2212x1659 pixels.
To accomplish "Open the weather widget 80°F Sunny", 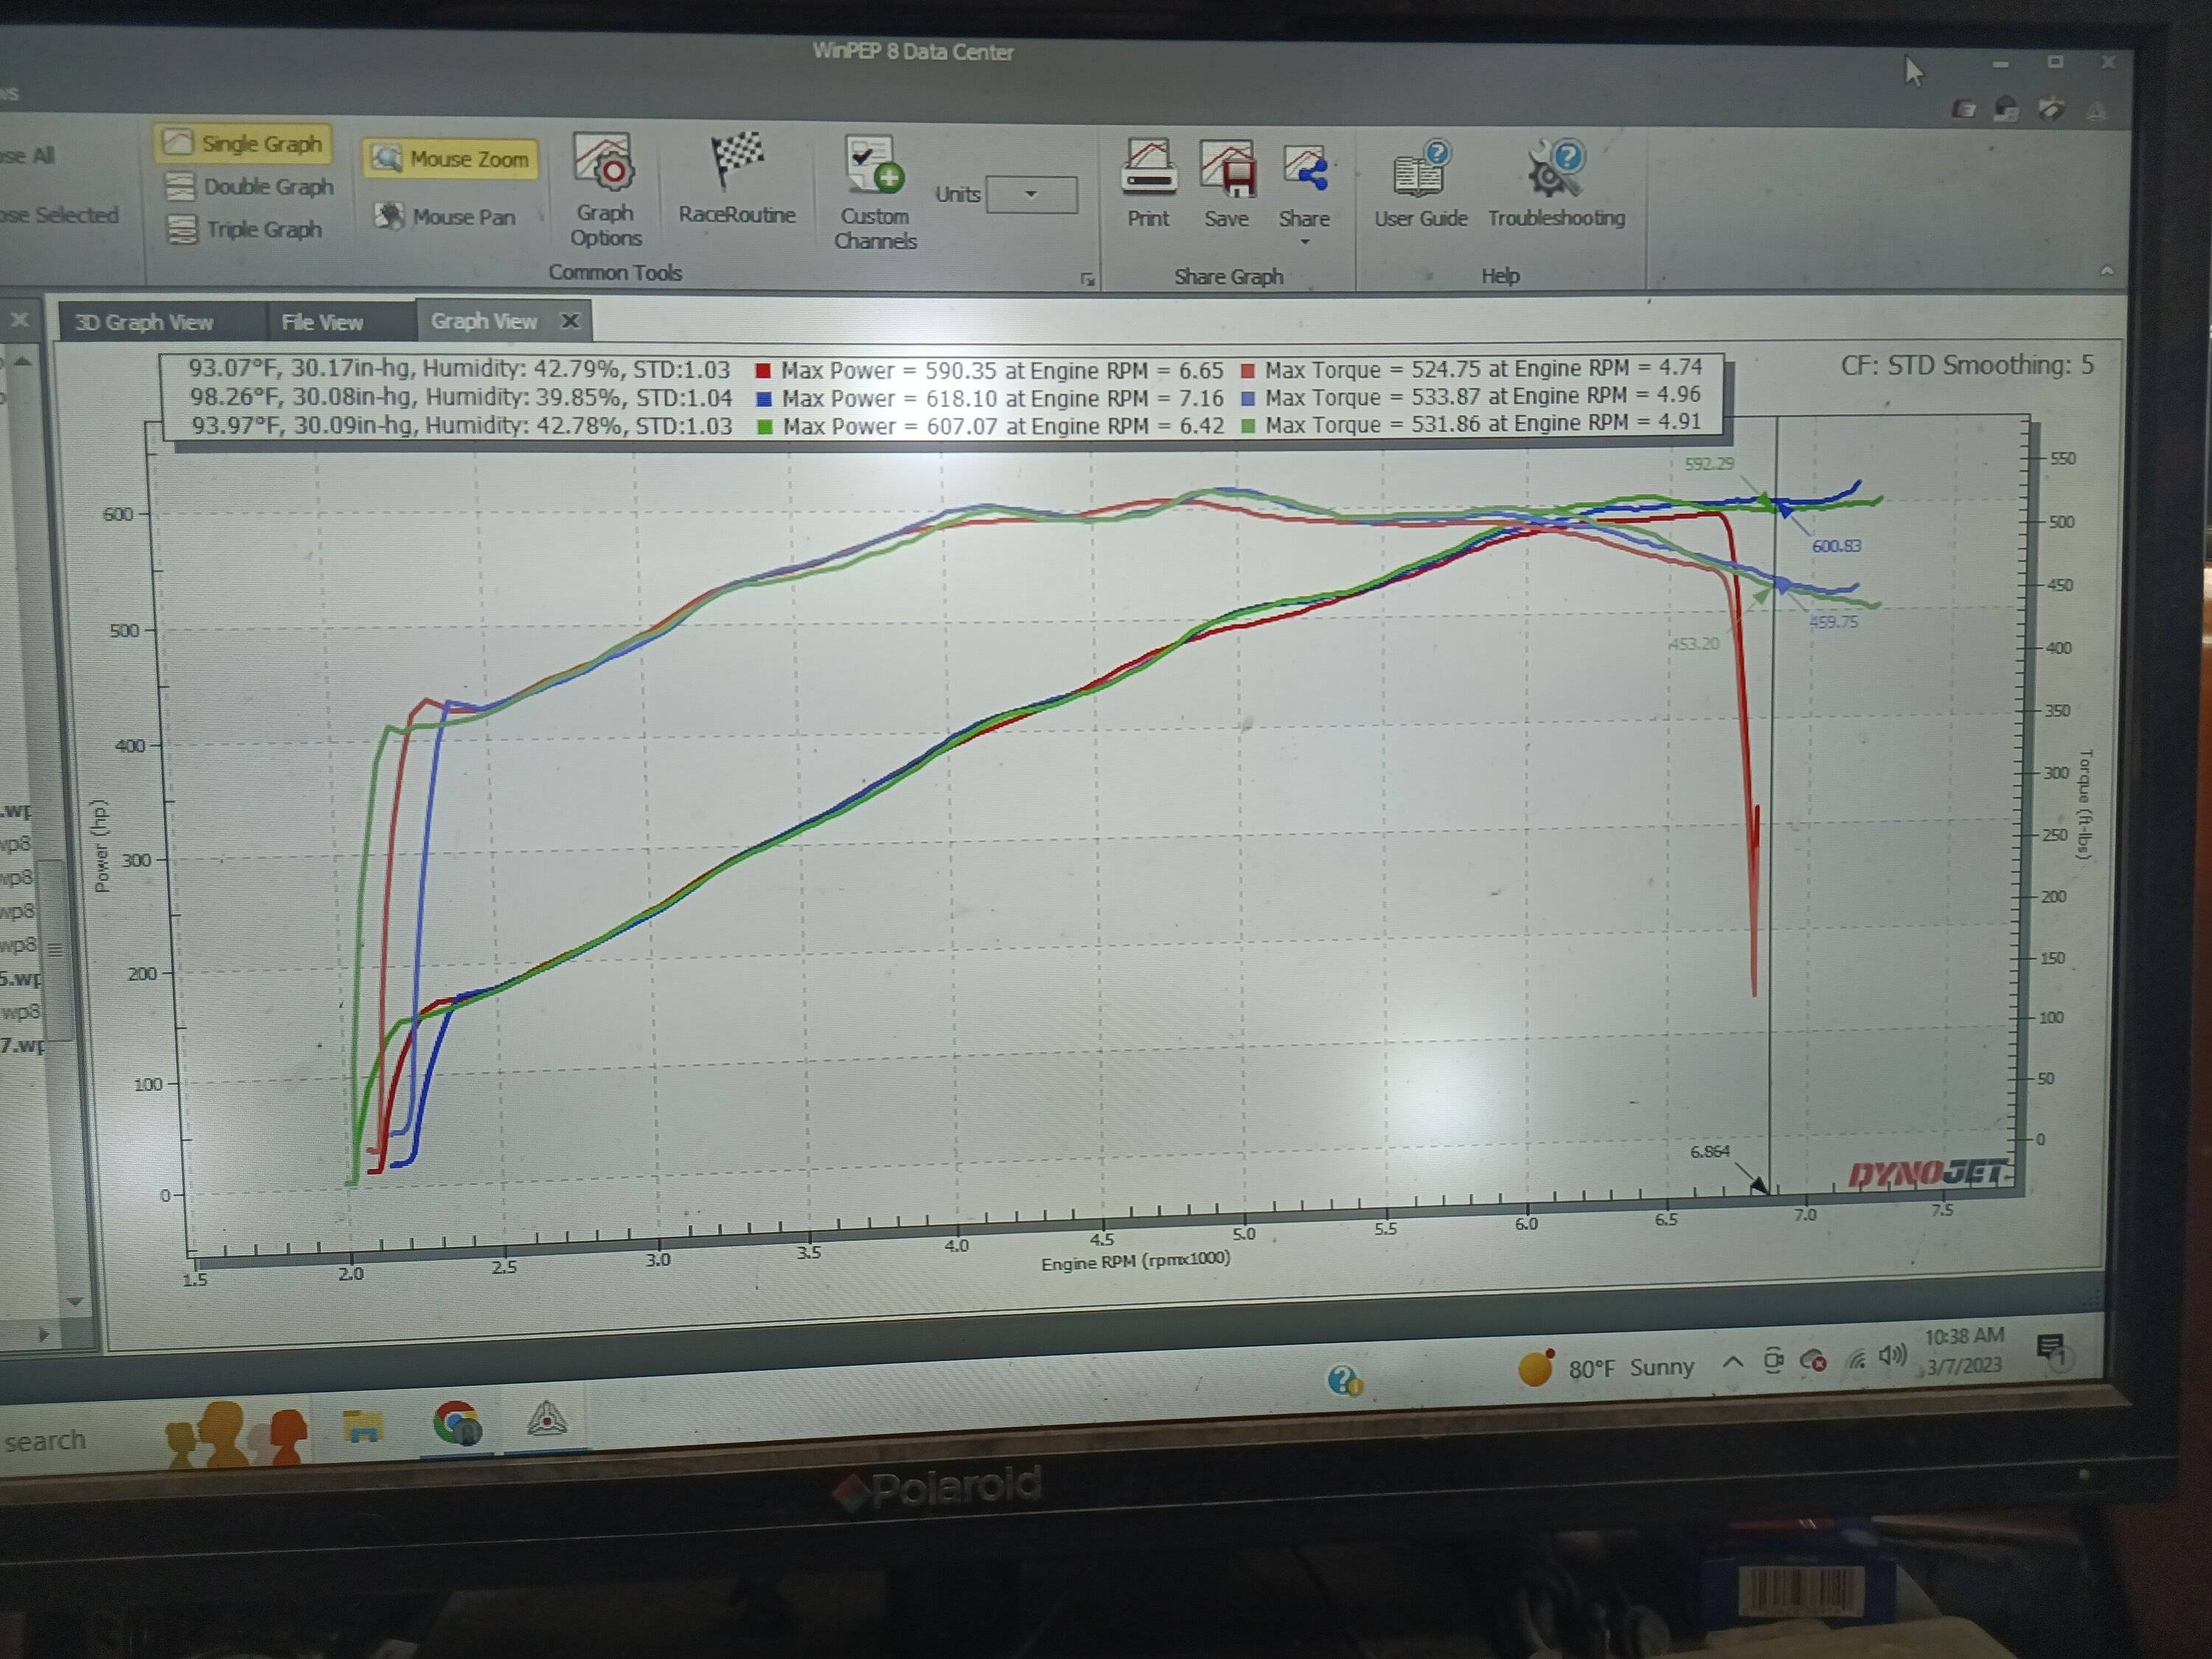I will [x=1606, y=1367].
